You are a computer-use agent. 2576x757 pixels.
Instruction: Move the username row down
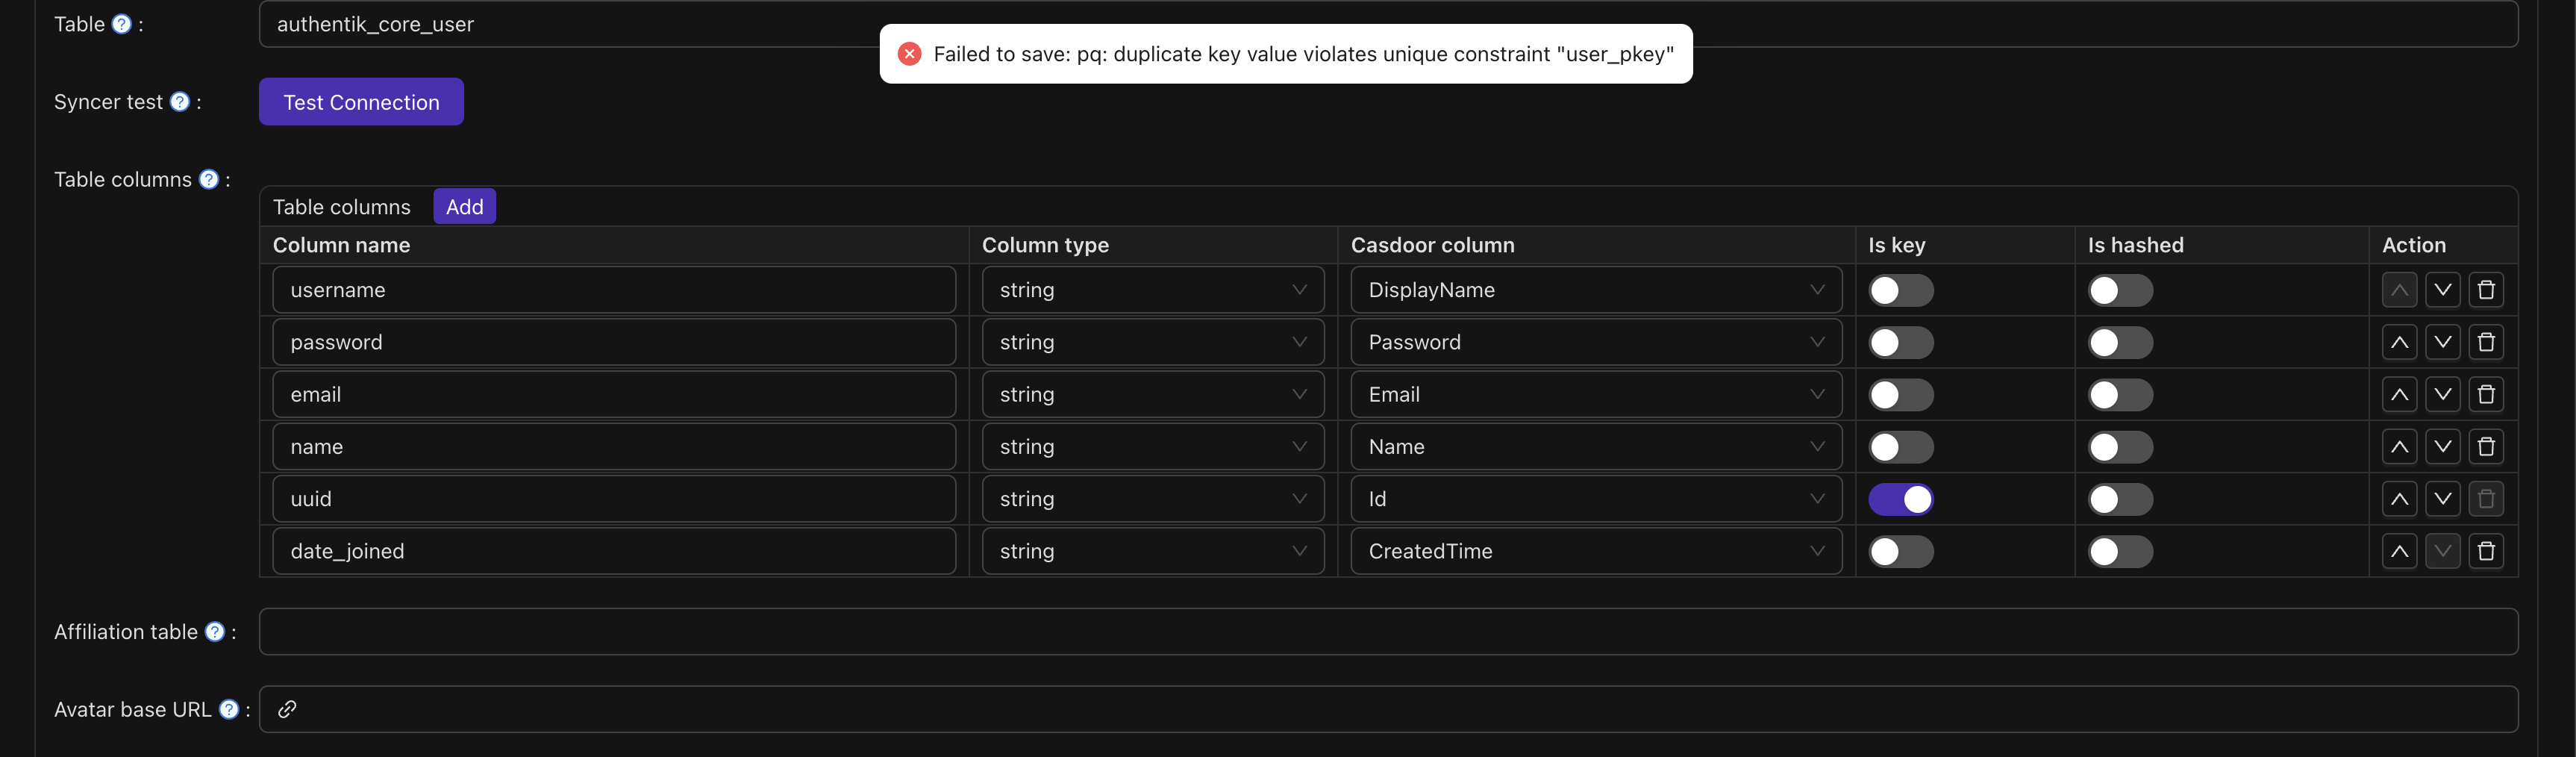2442,290
